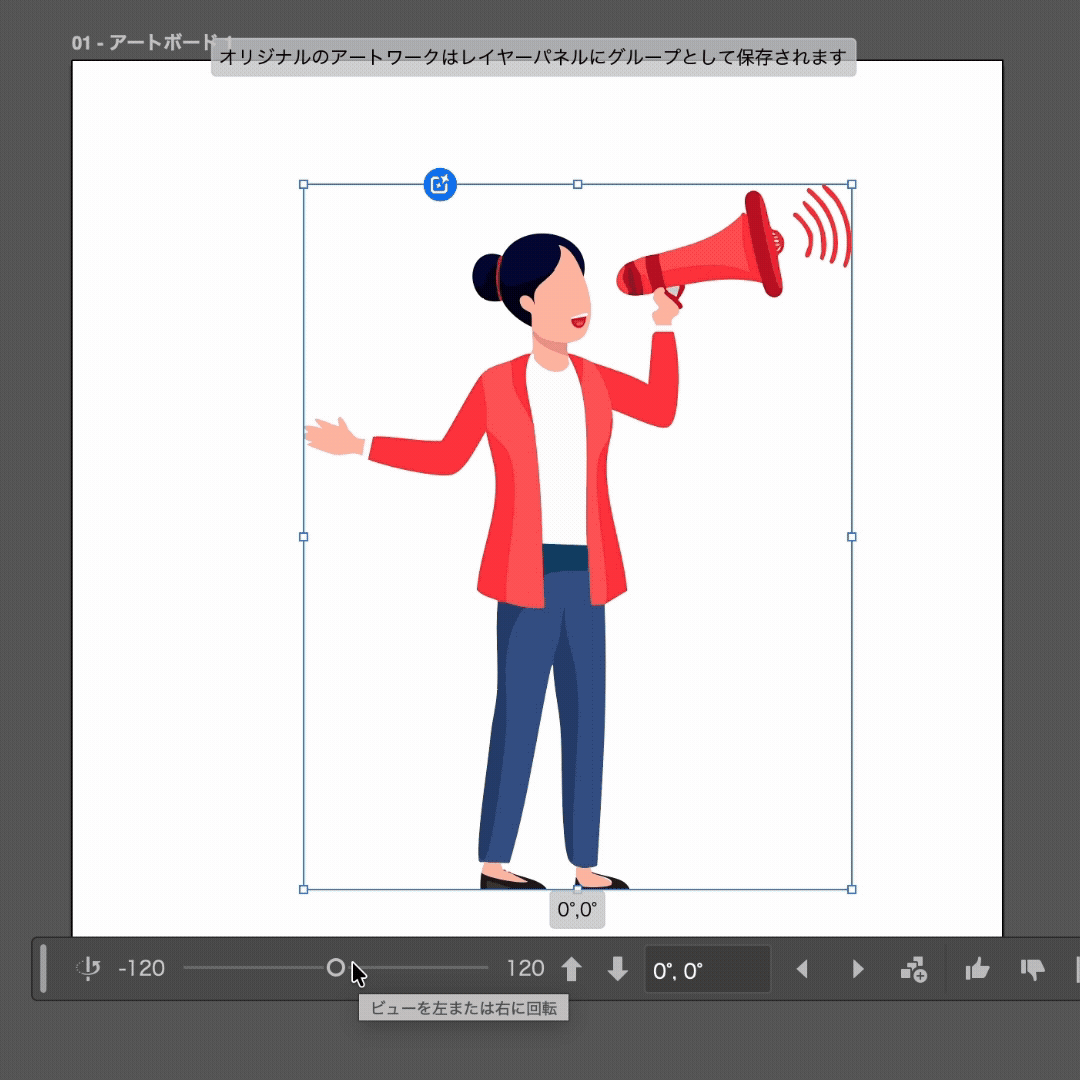Give thumbs down feedback
Image resolution: width=1080 pixels, height=1080 pixels.
(x=1032, y=969)
